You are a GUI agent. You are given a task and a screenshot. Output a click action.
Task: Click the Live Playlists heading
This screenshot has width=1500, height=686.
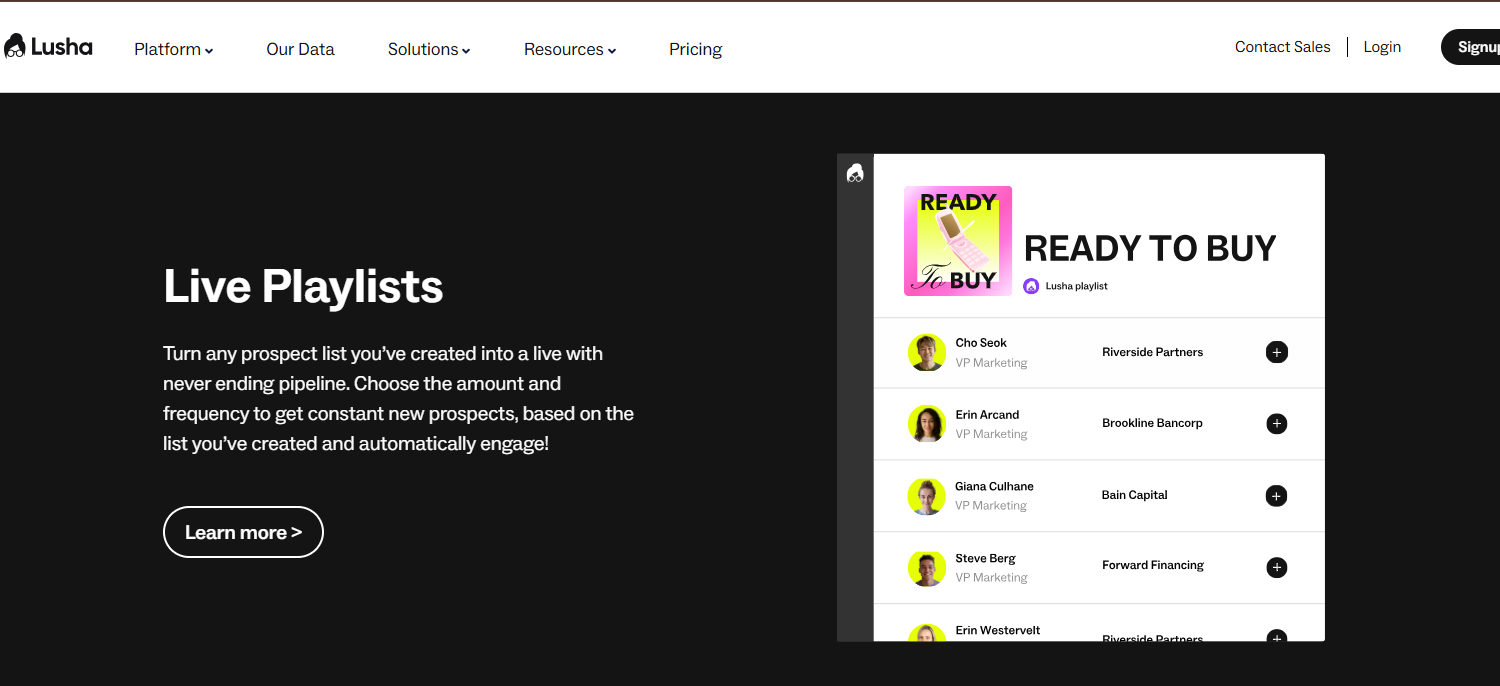303,287
